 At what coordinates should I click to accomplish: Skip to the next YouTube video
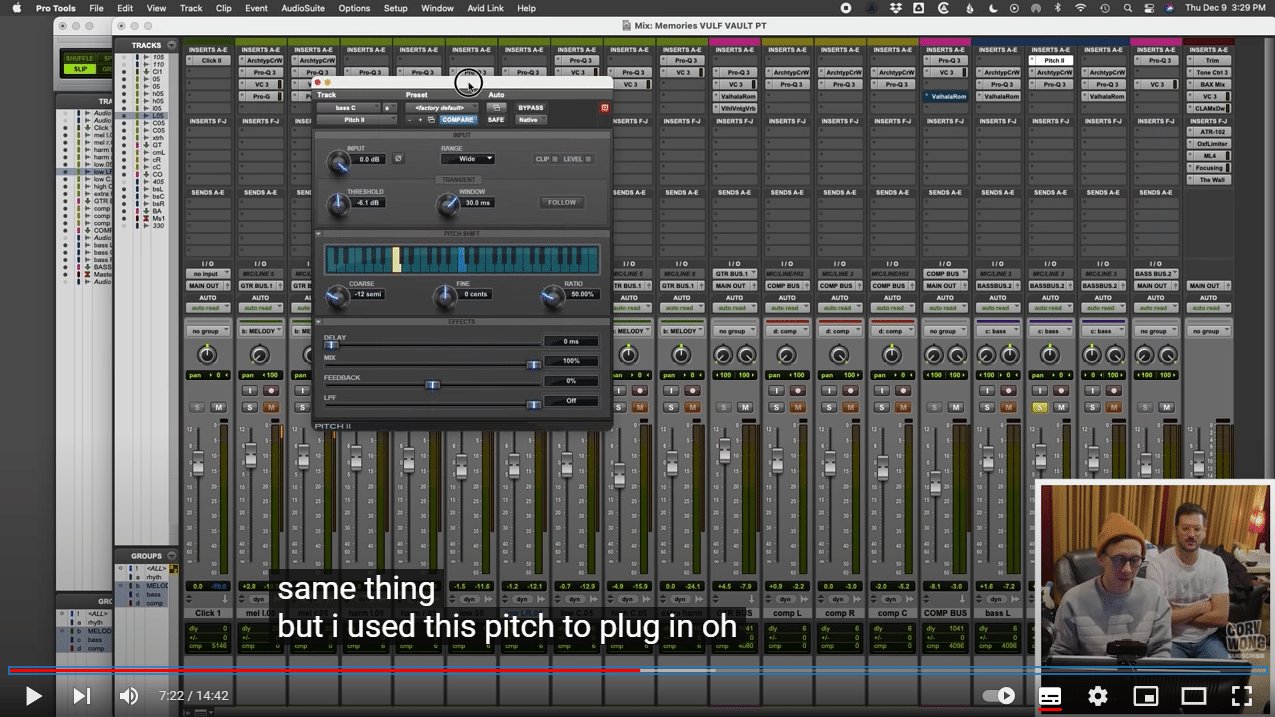[82, 696]
